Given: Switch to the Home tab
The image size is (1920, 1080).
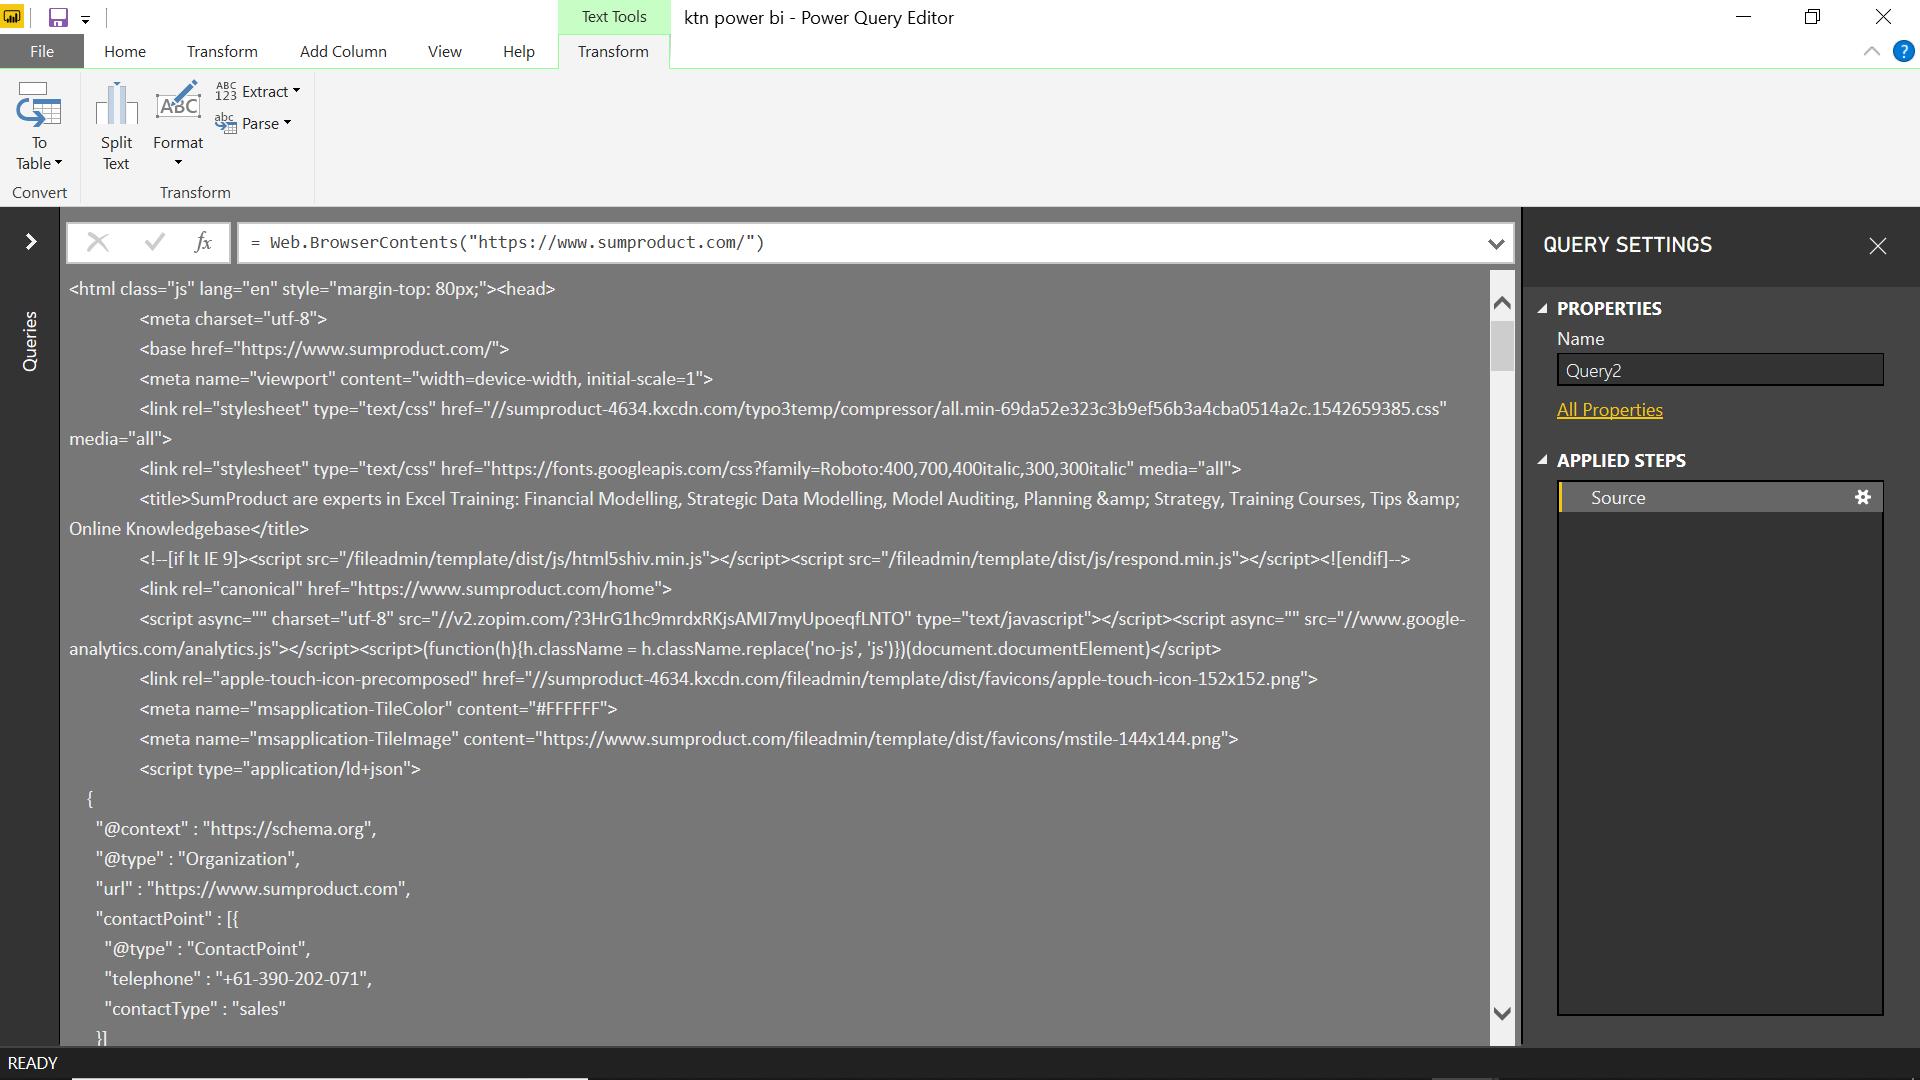Looking at the screenshot, I should (x=125, y=52).
